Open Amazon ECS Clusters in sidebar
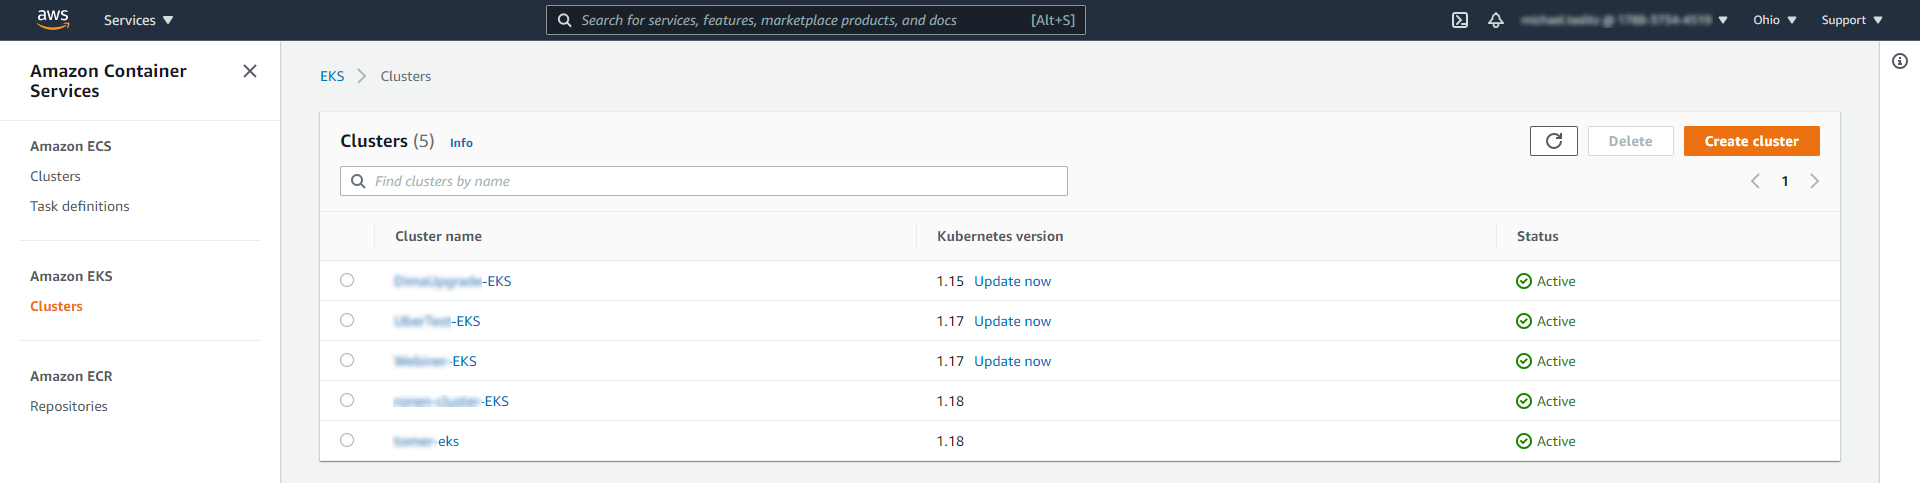The image size is (1920, 483). click(55, 176)
